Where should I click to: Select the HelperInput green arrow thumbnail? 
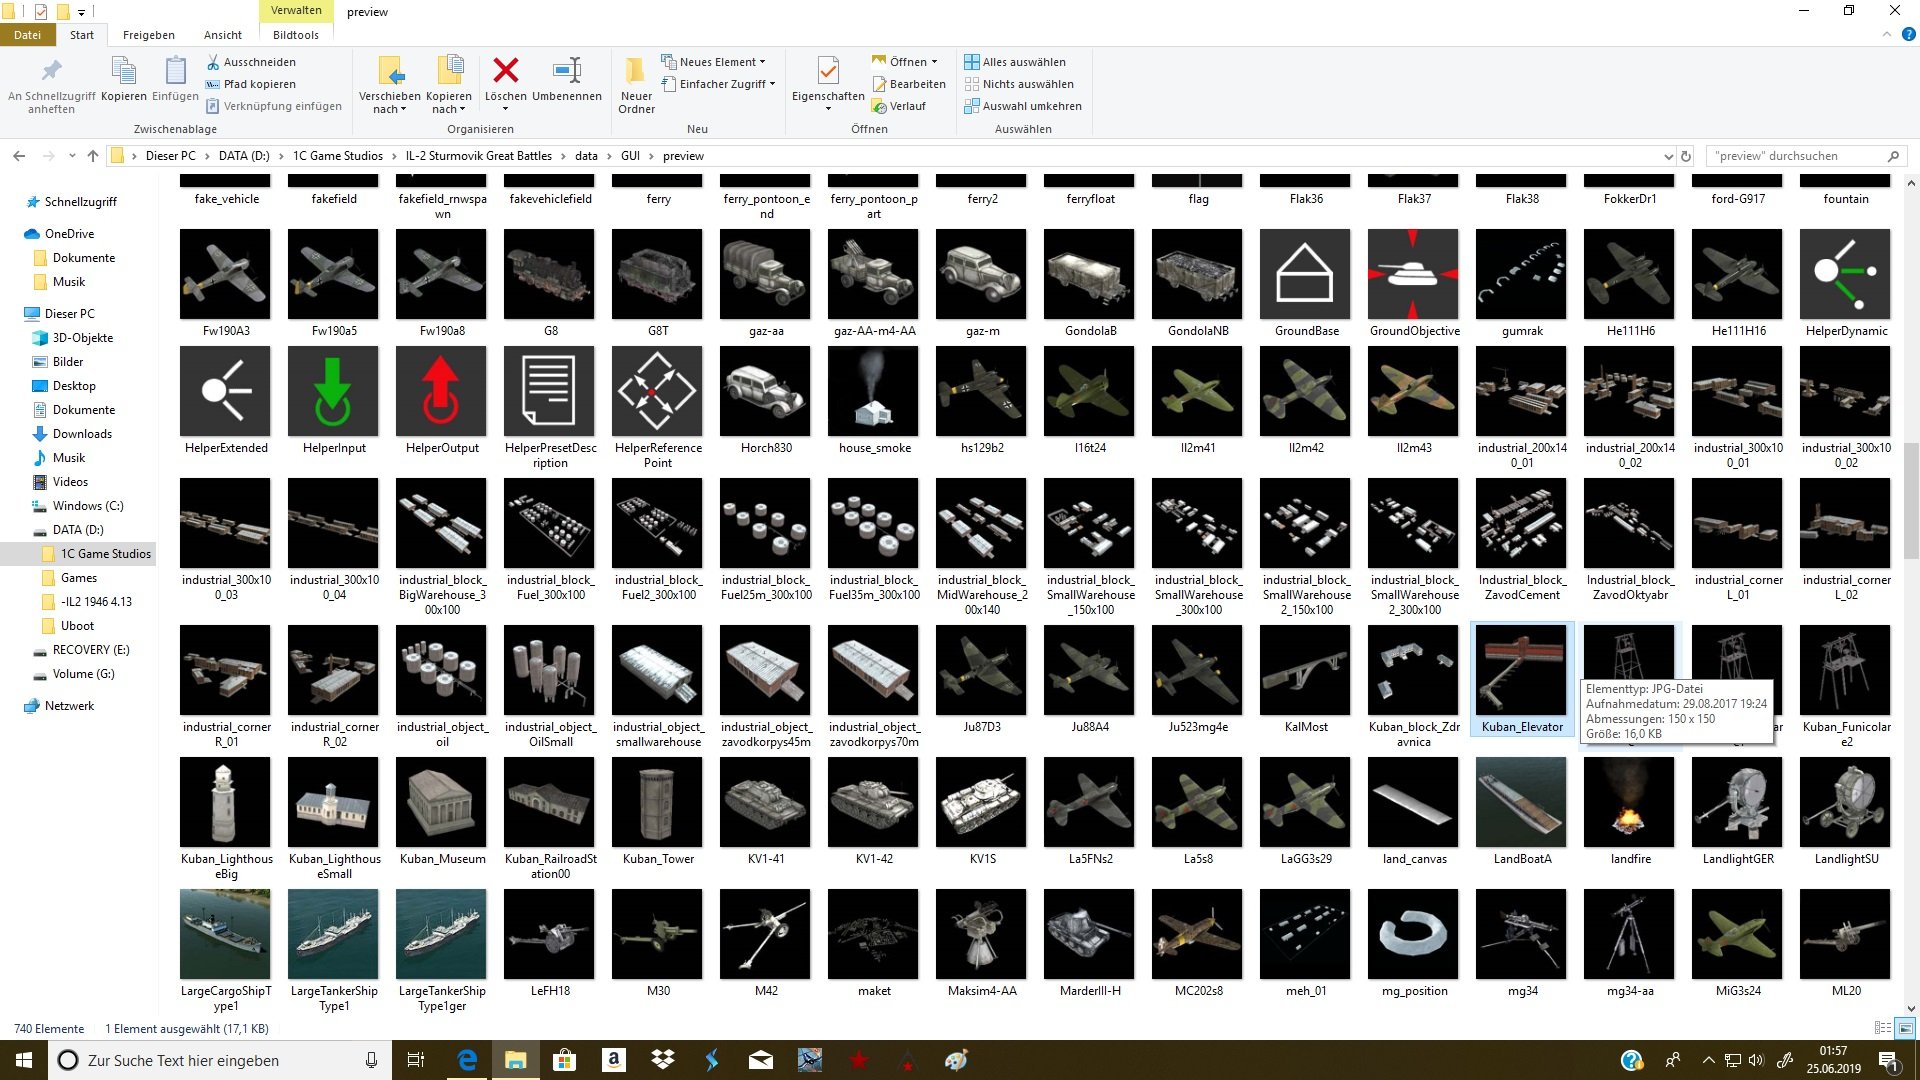(x=334, y=391)
